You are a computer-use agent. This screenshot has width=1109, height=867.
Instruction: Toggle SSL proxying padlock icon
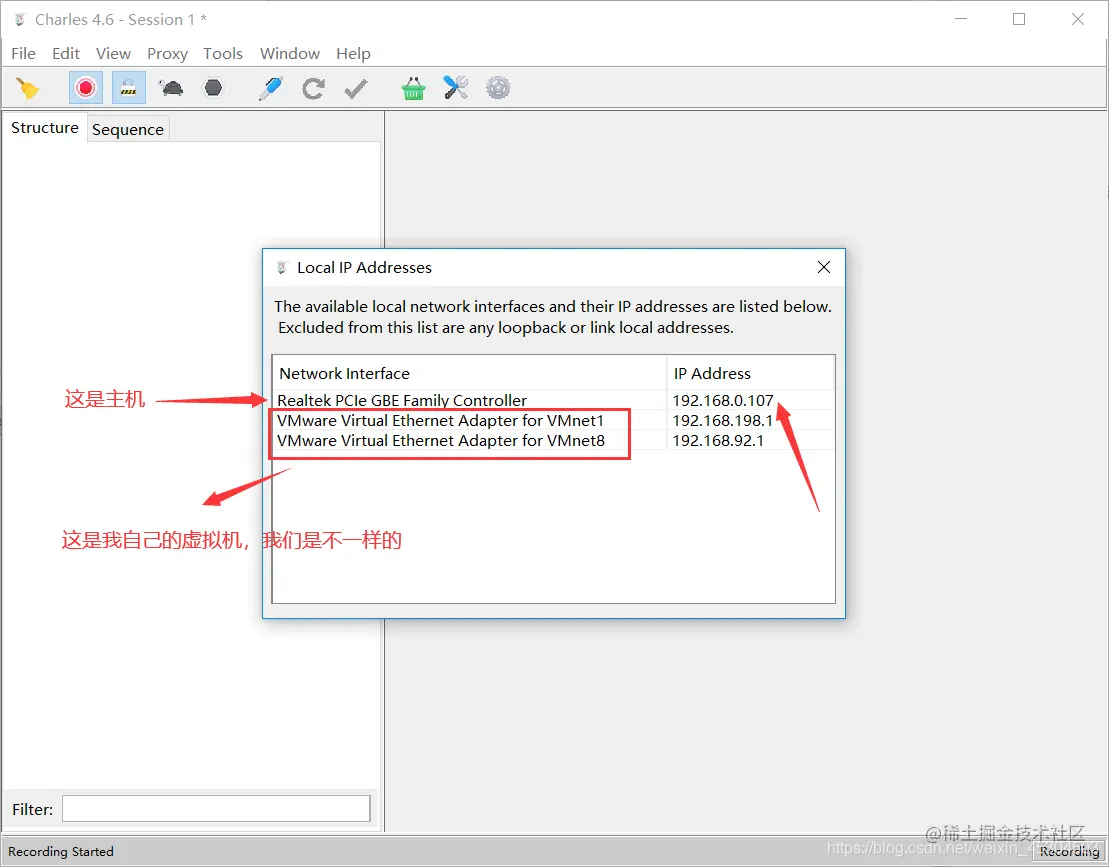pos(129,88)
